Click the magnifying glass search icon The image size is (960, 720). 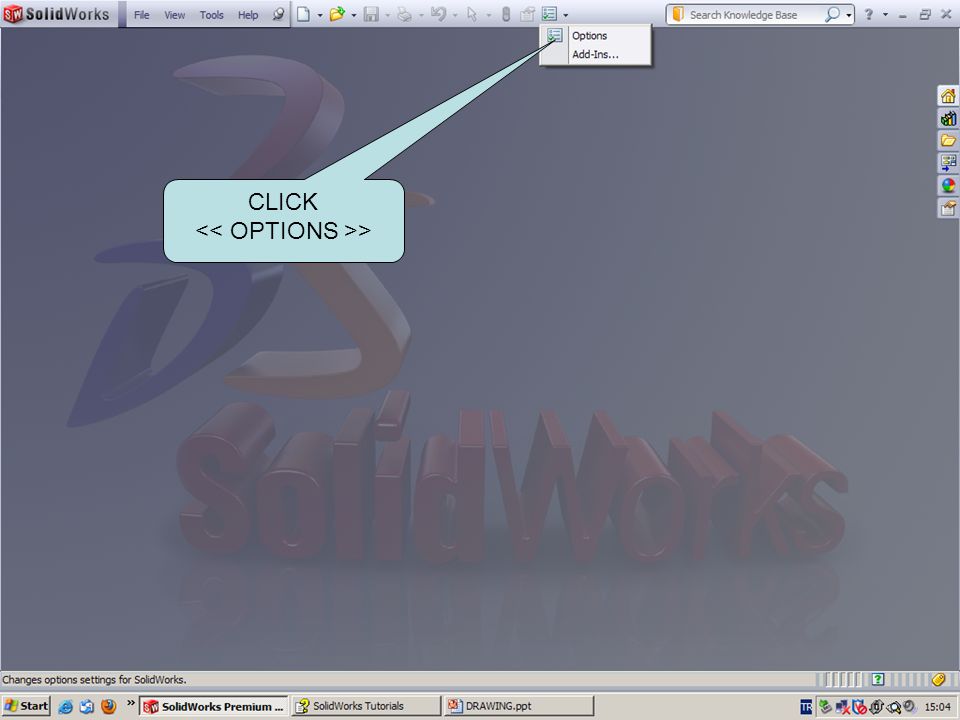[832, 14]
